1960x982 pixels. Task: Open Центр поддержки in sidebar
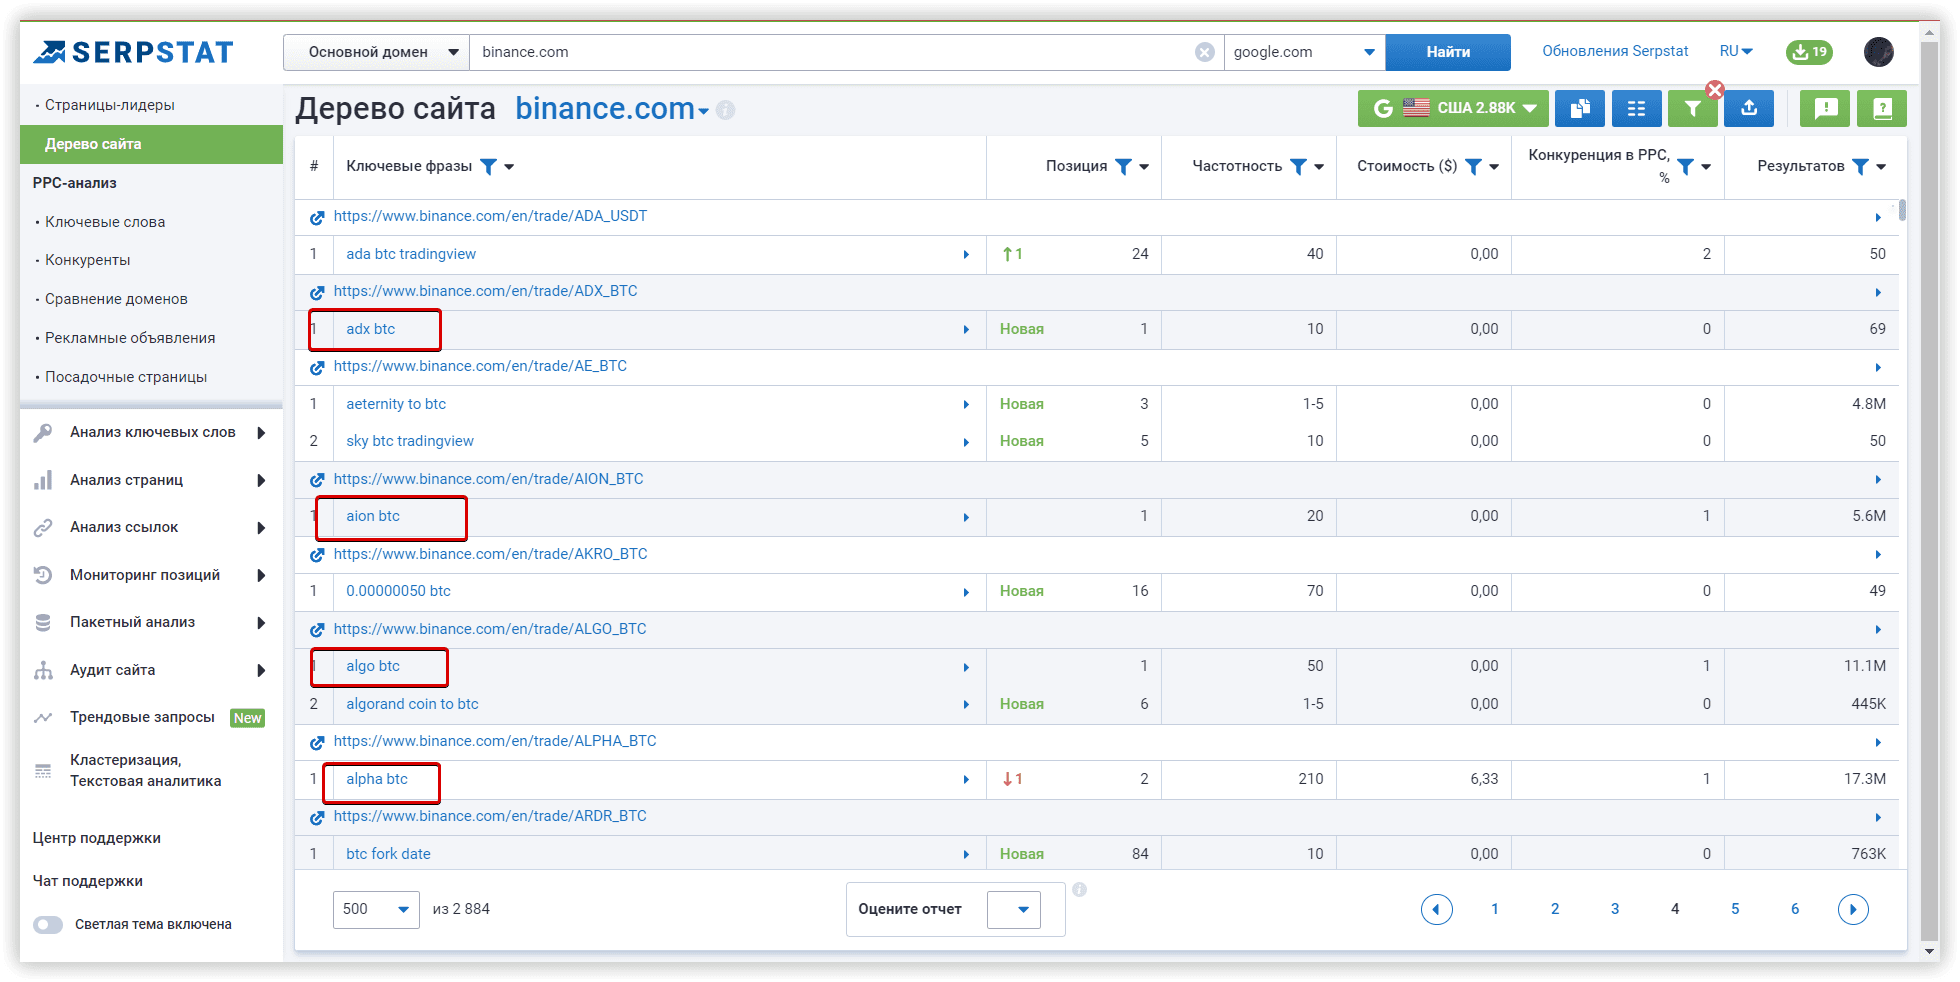pos(96,838)
